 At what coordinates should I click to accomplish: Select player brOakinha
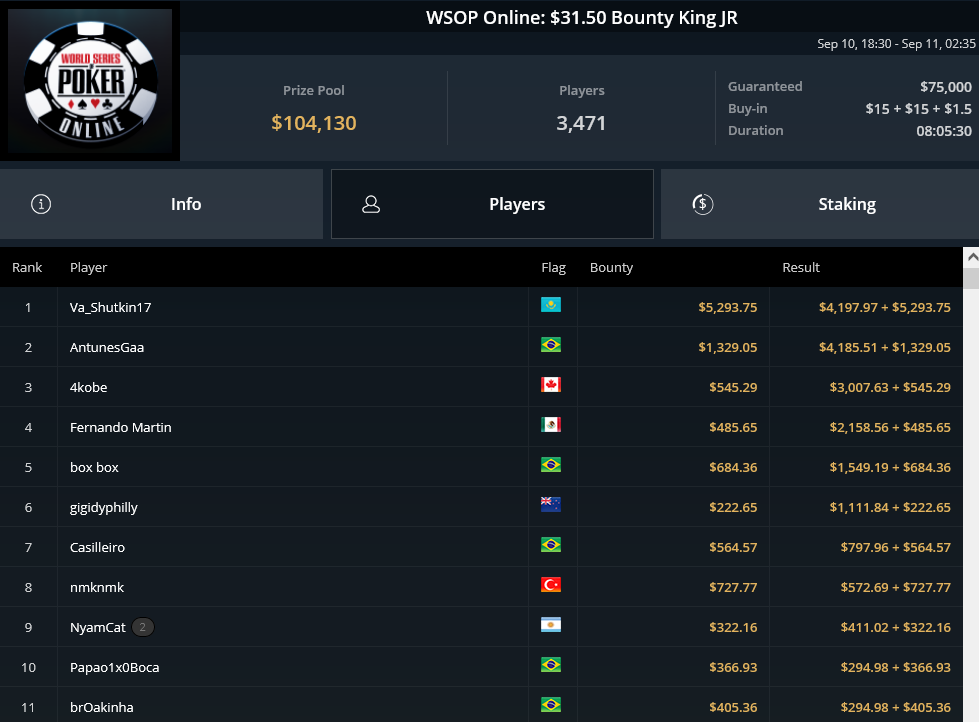pos(102,707)
